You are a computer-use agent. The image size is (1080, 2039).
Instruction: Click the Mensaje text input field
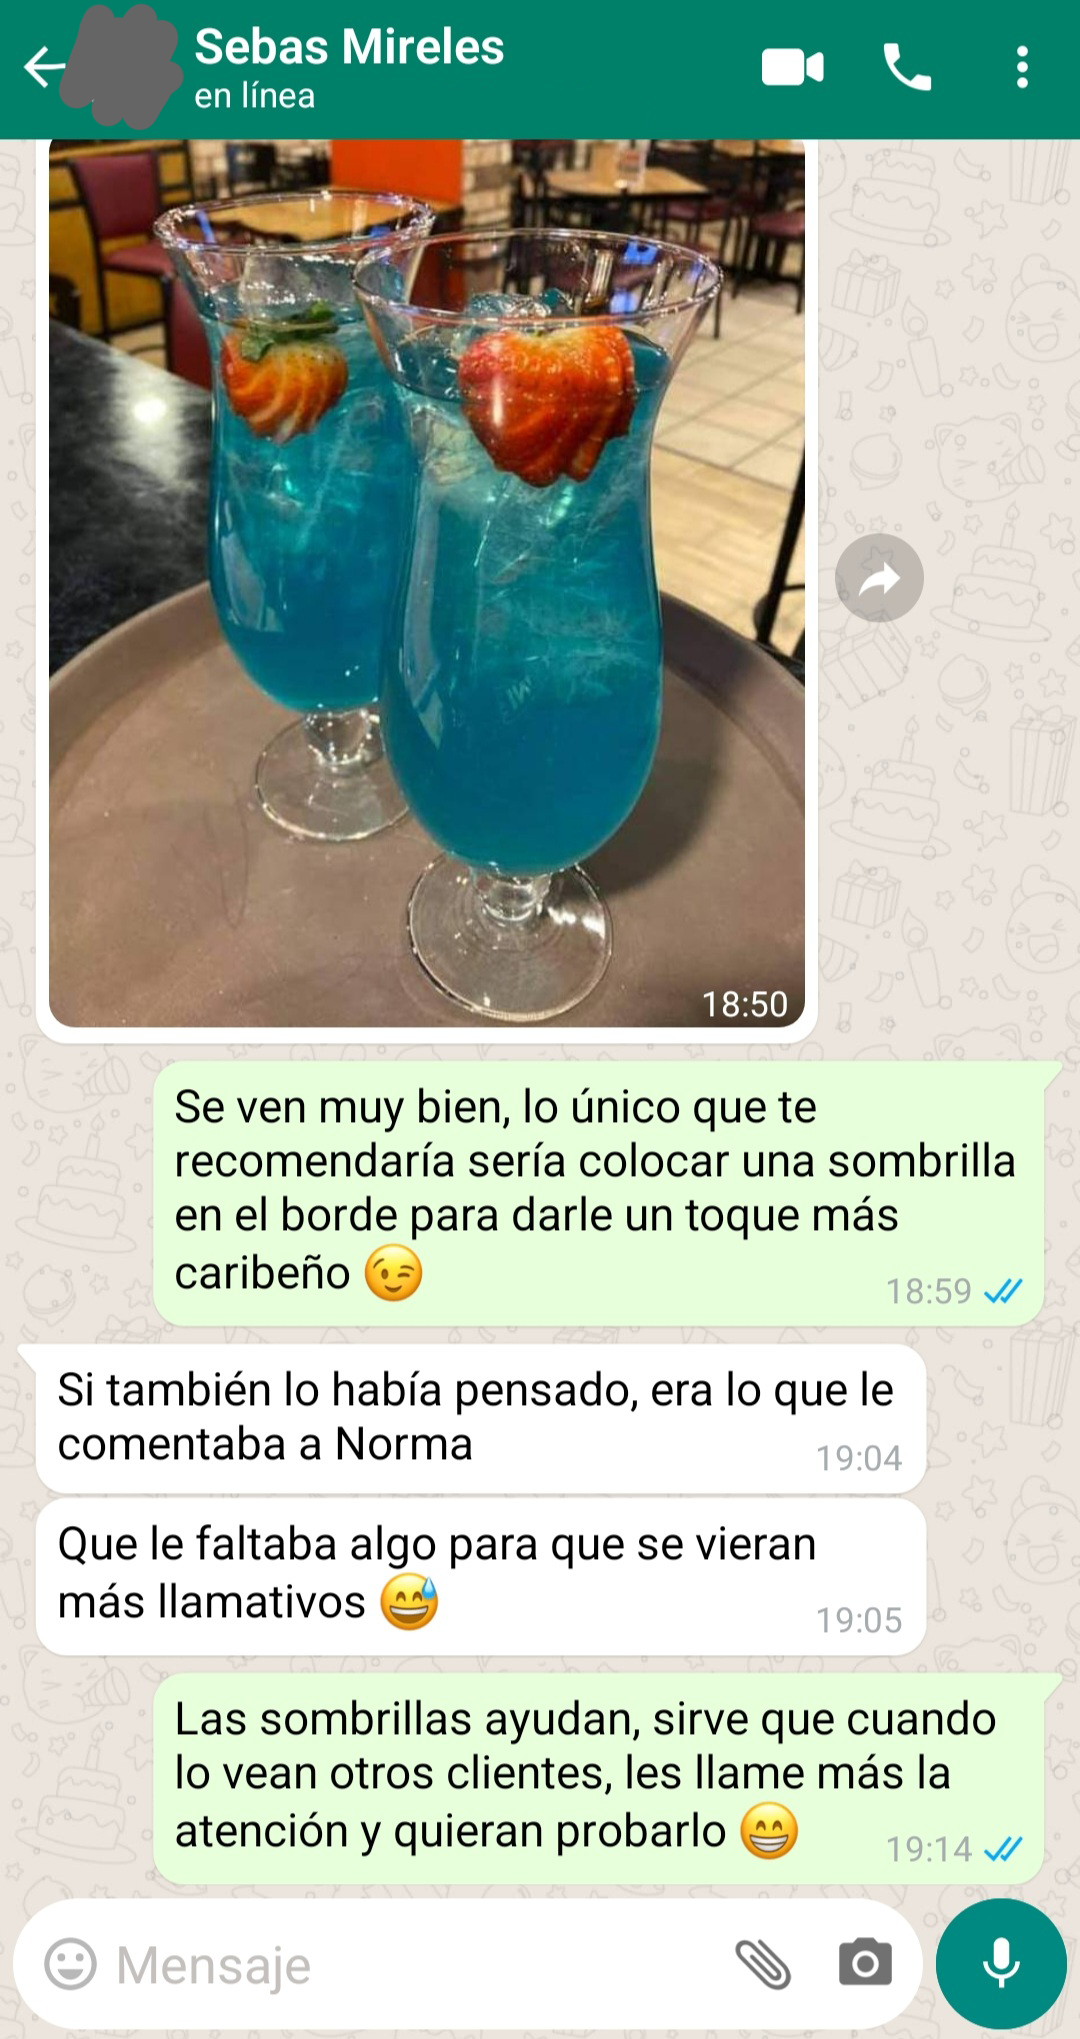click(x=400, y=1964)
